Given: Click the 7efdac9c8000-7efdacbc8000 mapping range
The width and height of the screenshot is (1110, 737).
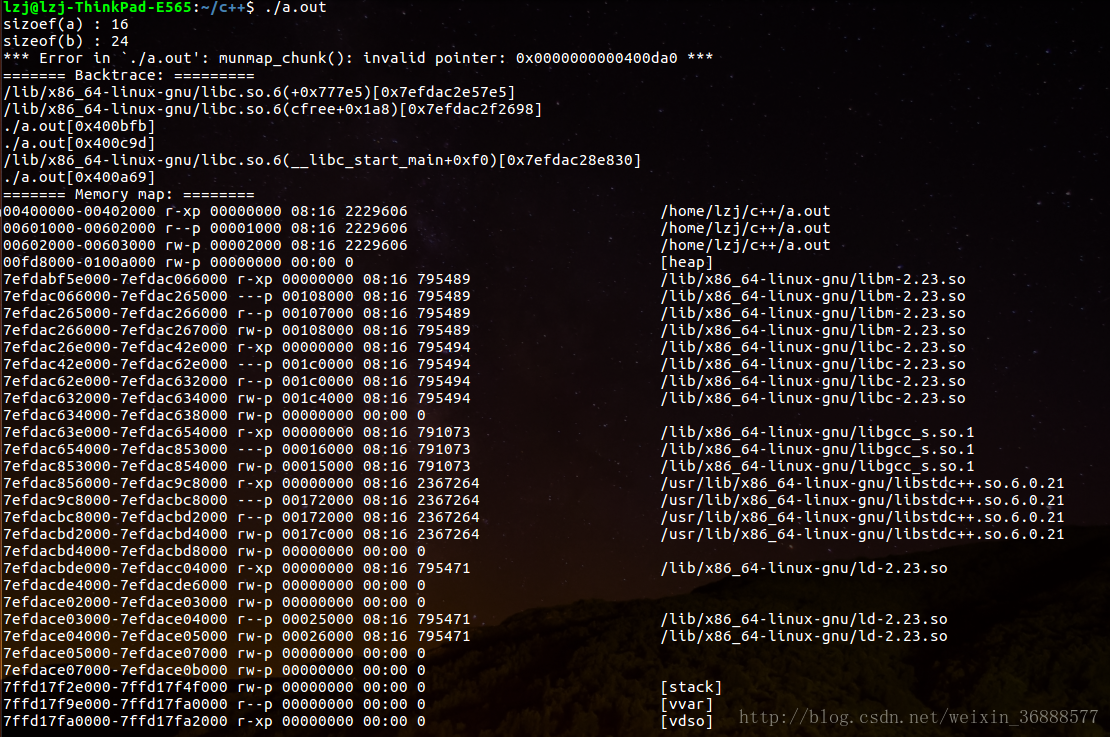Looking at the screenshot, I should tap(115, 501).
